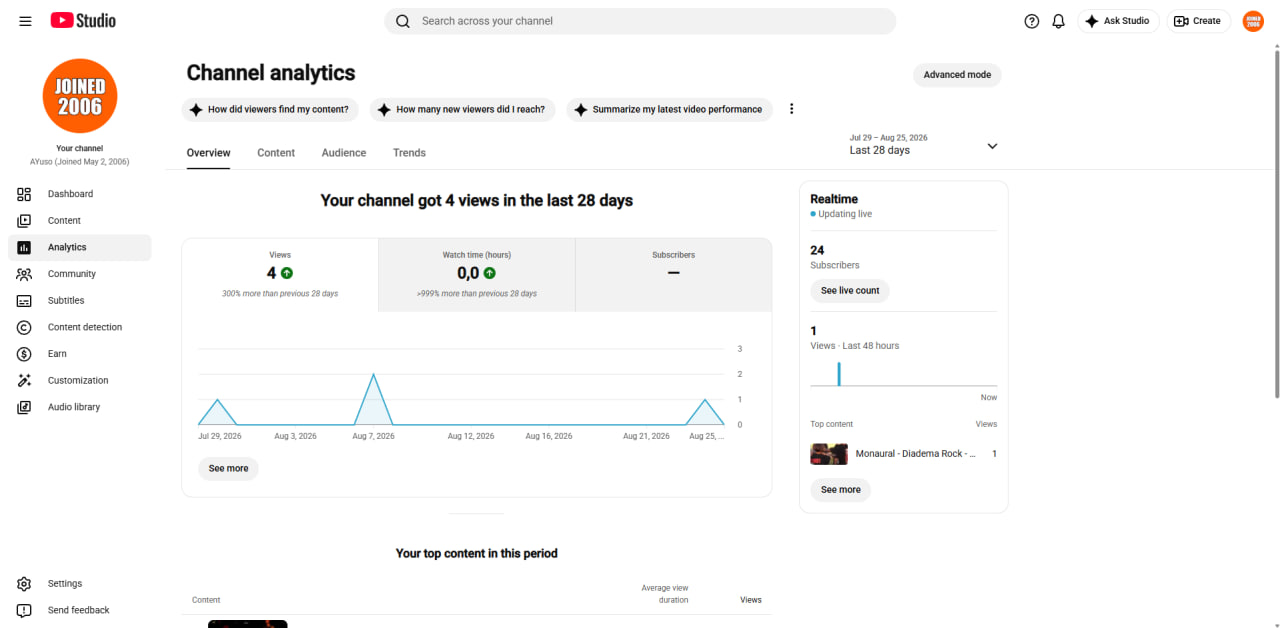
Task: Open the Earn page
Action: pyautogui.click(x=80, y=354)
